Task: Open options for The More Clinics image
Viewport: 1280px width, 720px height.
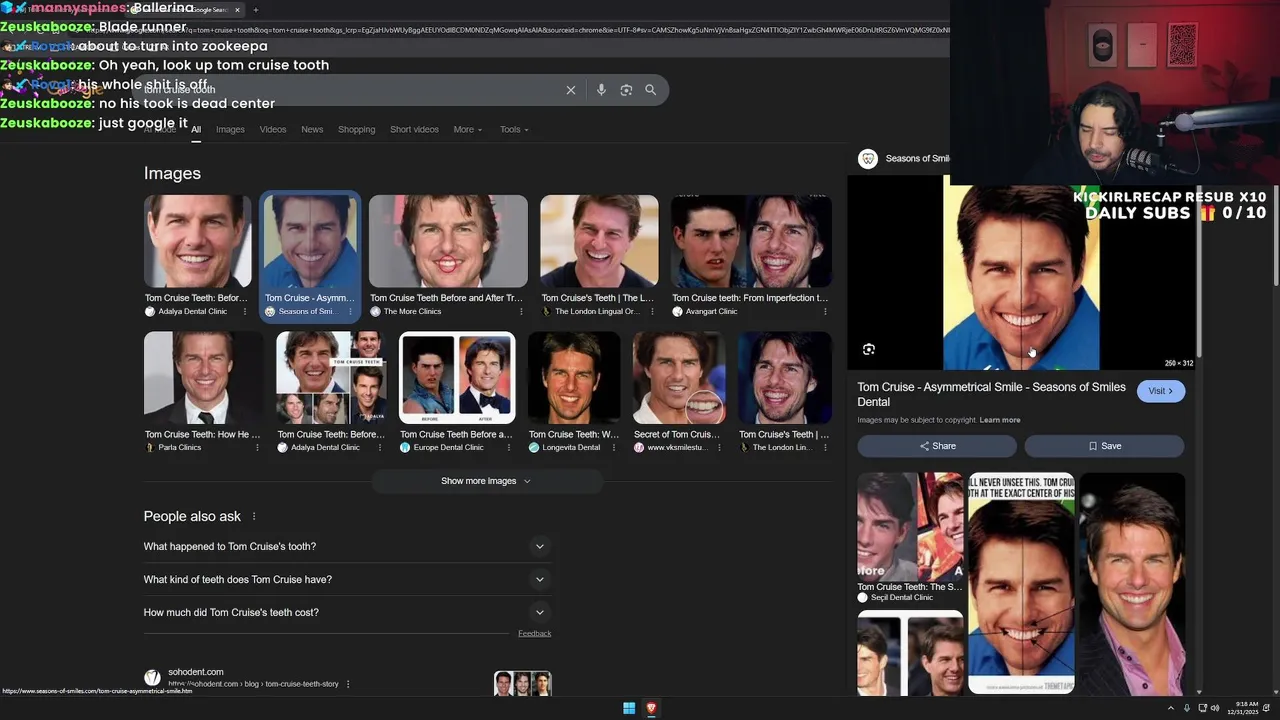Action: [519, 311]
